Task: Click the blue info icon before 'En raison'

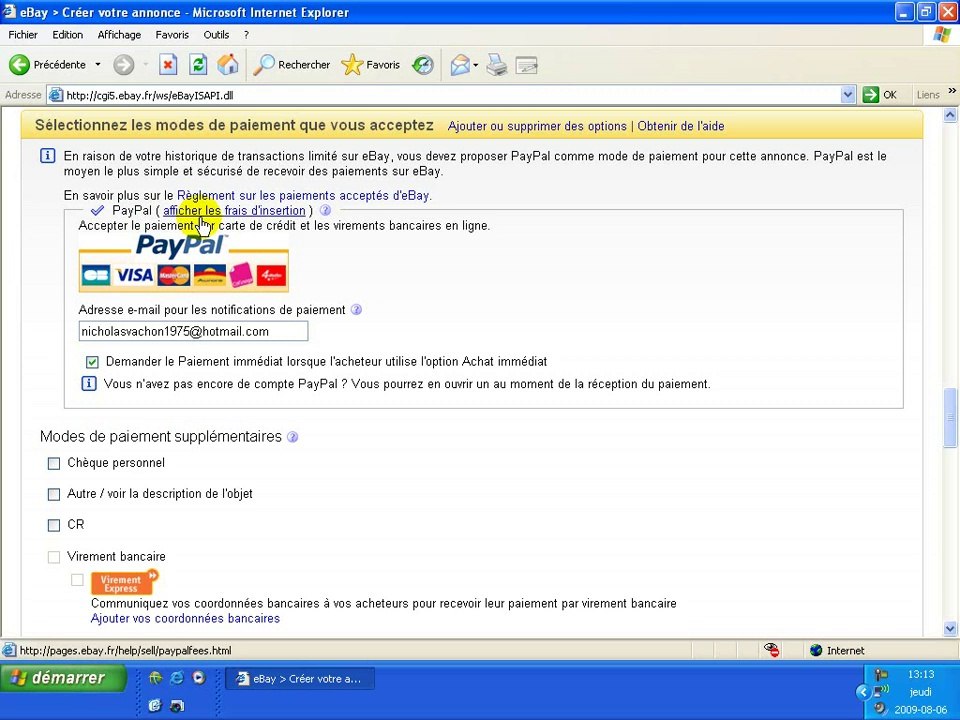Action: [x=47, y=156]
